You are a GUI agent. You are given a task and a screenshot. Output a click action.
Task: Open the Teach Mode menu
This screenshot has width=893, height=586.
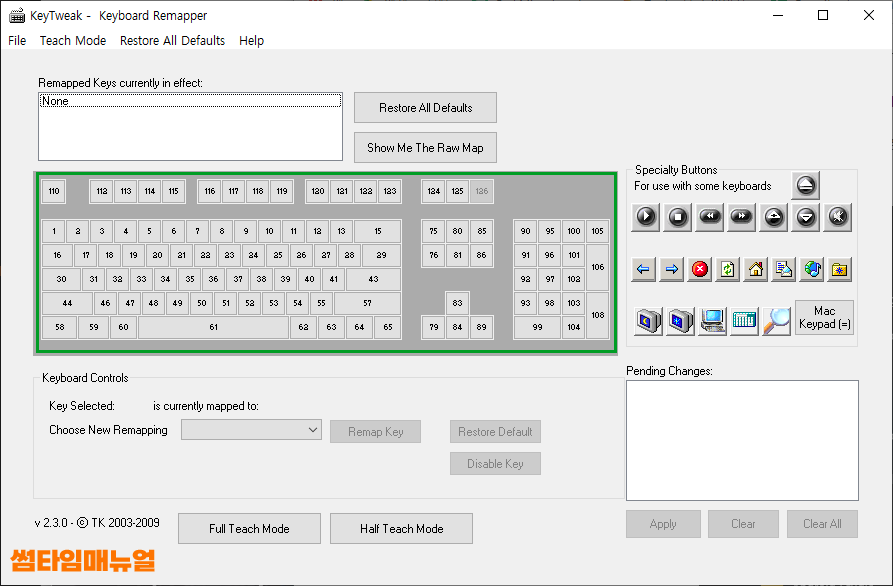[73, 40]
